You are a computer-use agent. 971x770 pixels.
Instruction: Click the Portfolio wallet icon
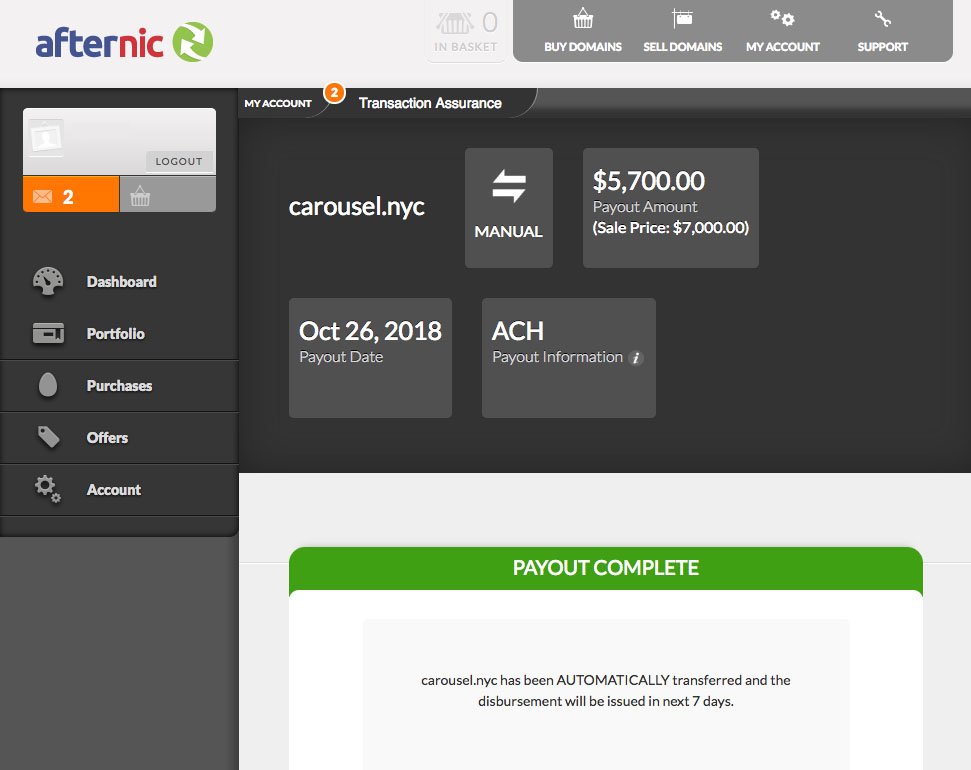(x=48, y=333)
